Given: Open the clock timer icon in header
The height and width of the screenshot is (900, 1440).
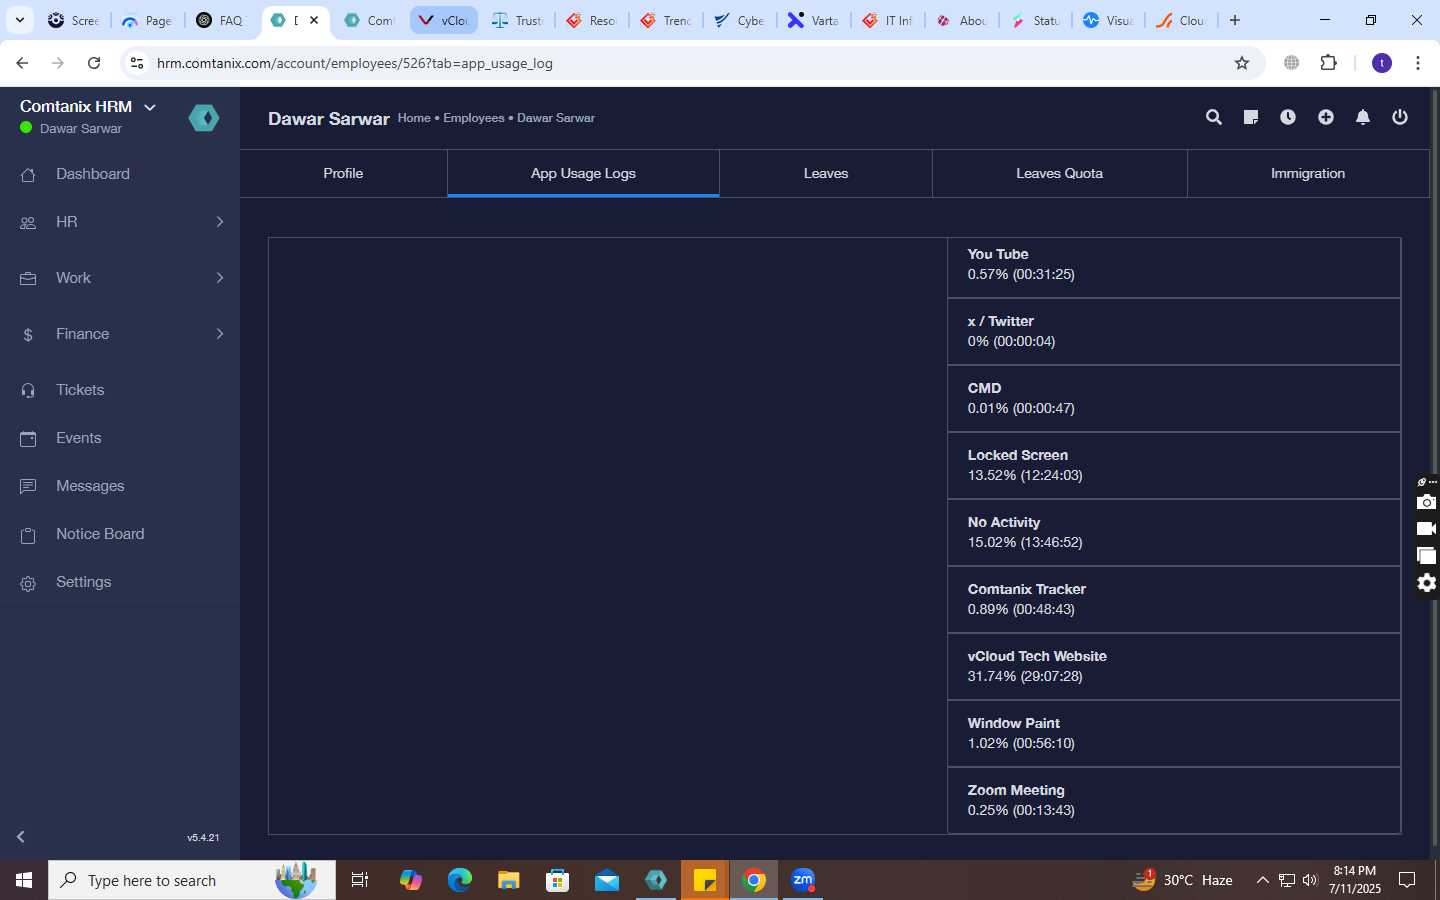Looking at the screenshot, I should (x=1288, y=118).
